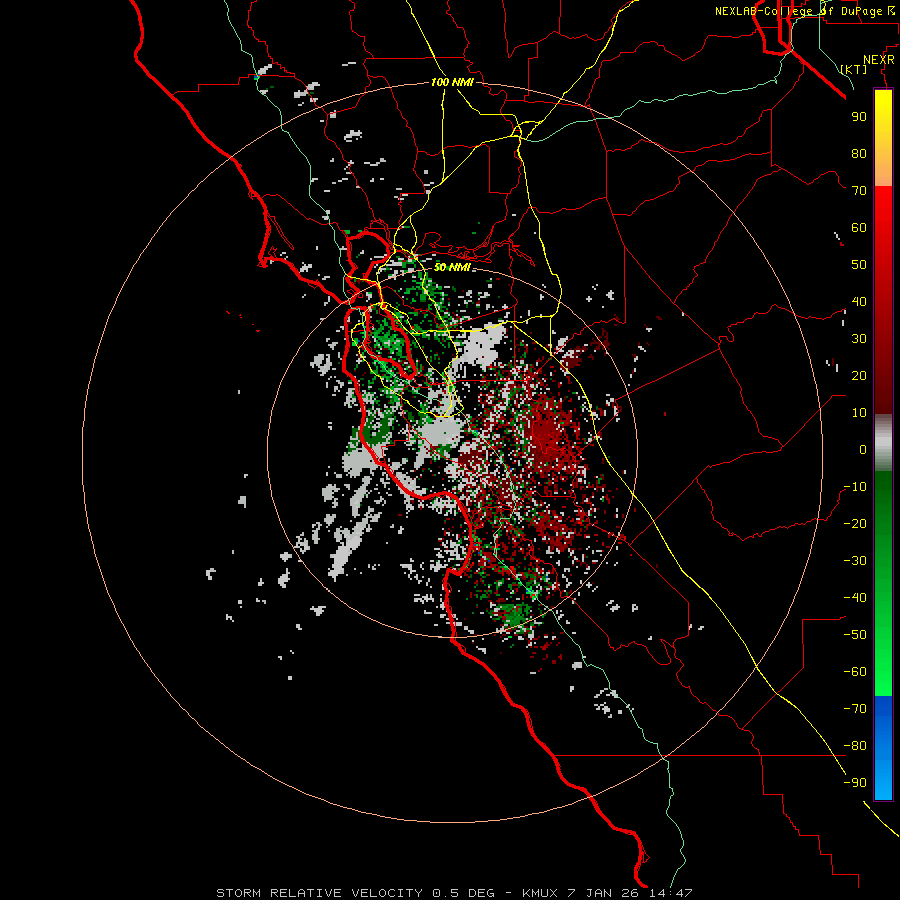Select the 20 value on velocity scale
Image resolution: width=900 pixels, height=900 pixels.
coord(859,375)
